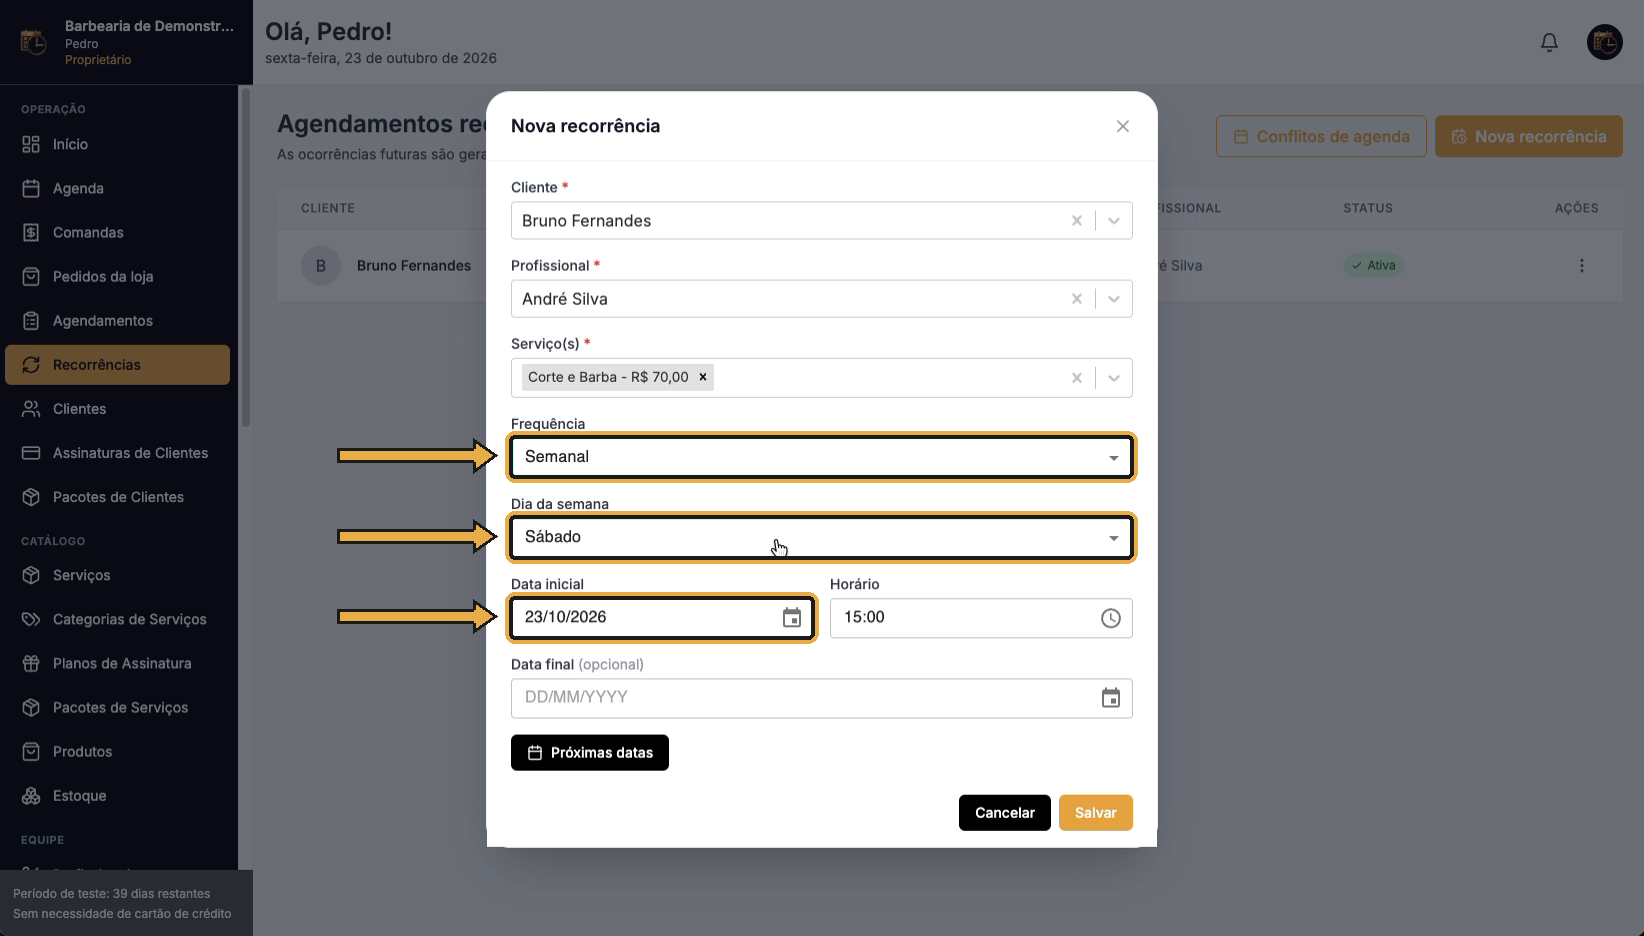Open actions menu for Bruno Fernandes row
1644x936 pixels.
(1582, 266)
